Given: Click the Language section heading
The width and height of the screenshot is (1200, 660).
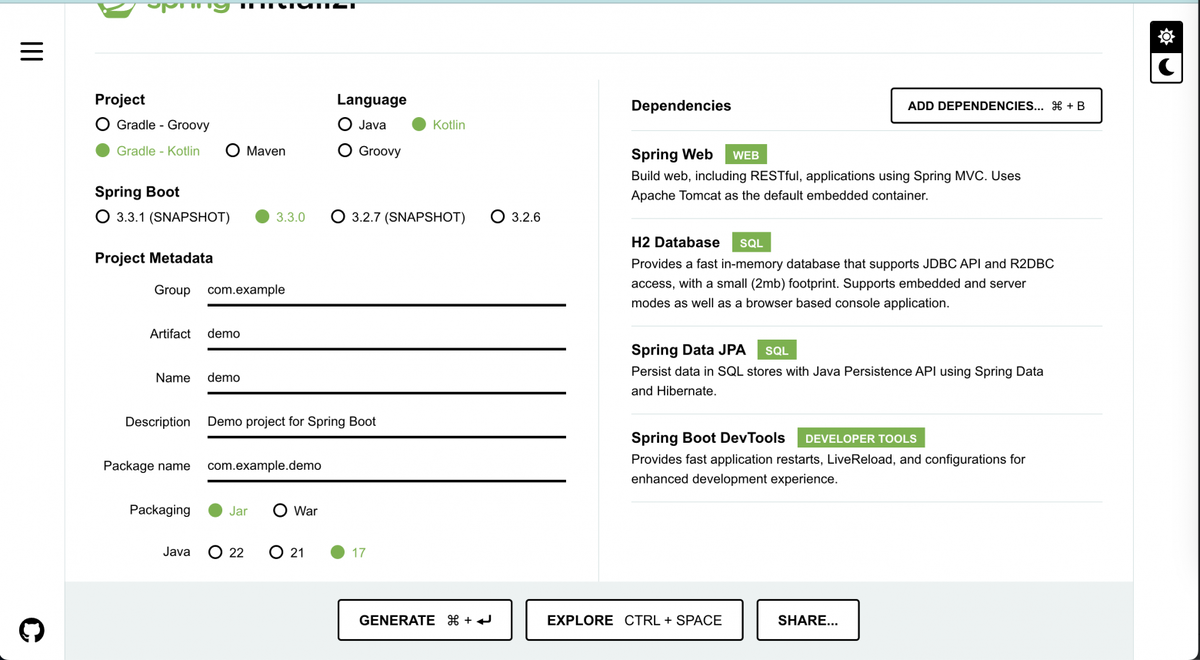Looking at the screenshot, I should [x=372, y=100].
